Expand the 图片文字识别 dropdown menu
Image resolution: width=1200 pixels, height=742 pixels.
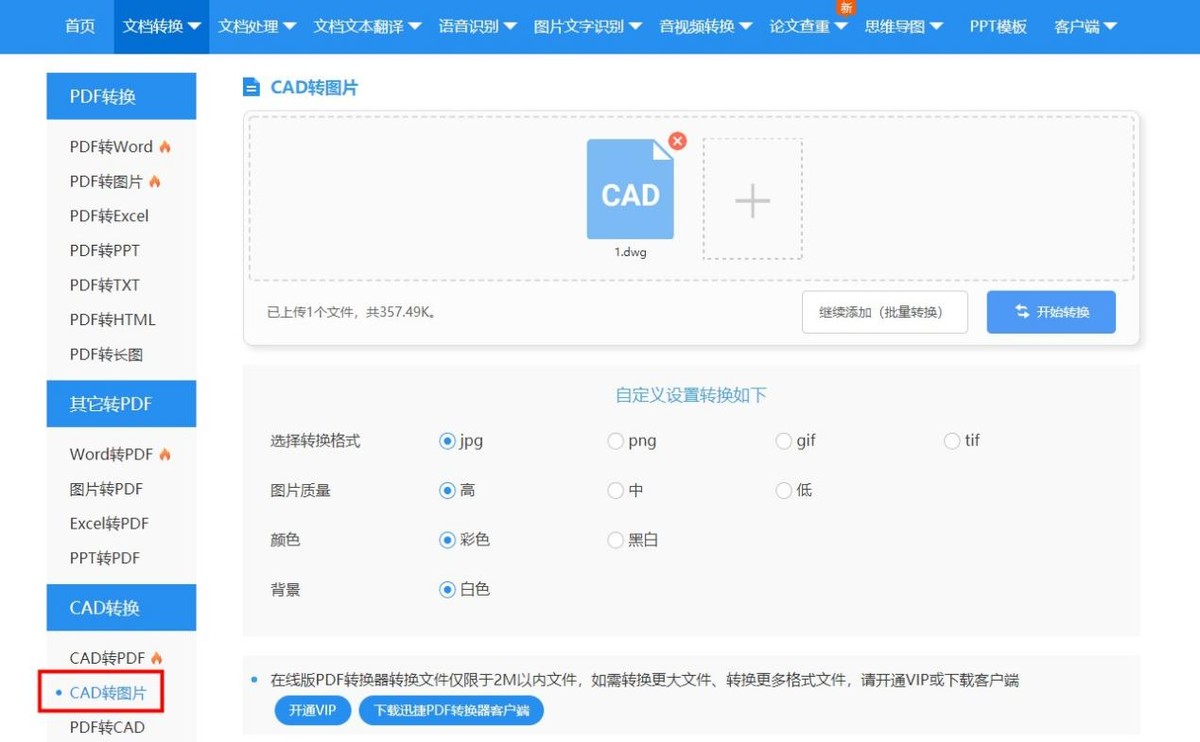click(x=588, y=27)
